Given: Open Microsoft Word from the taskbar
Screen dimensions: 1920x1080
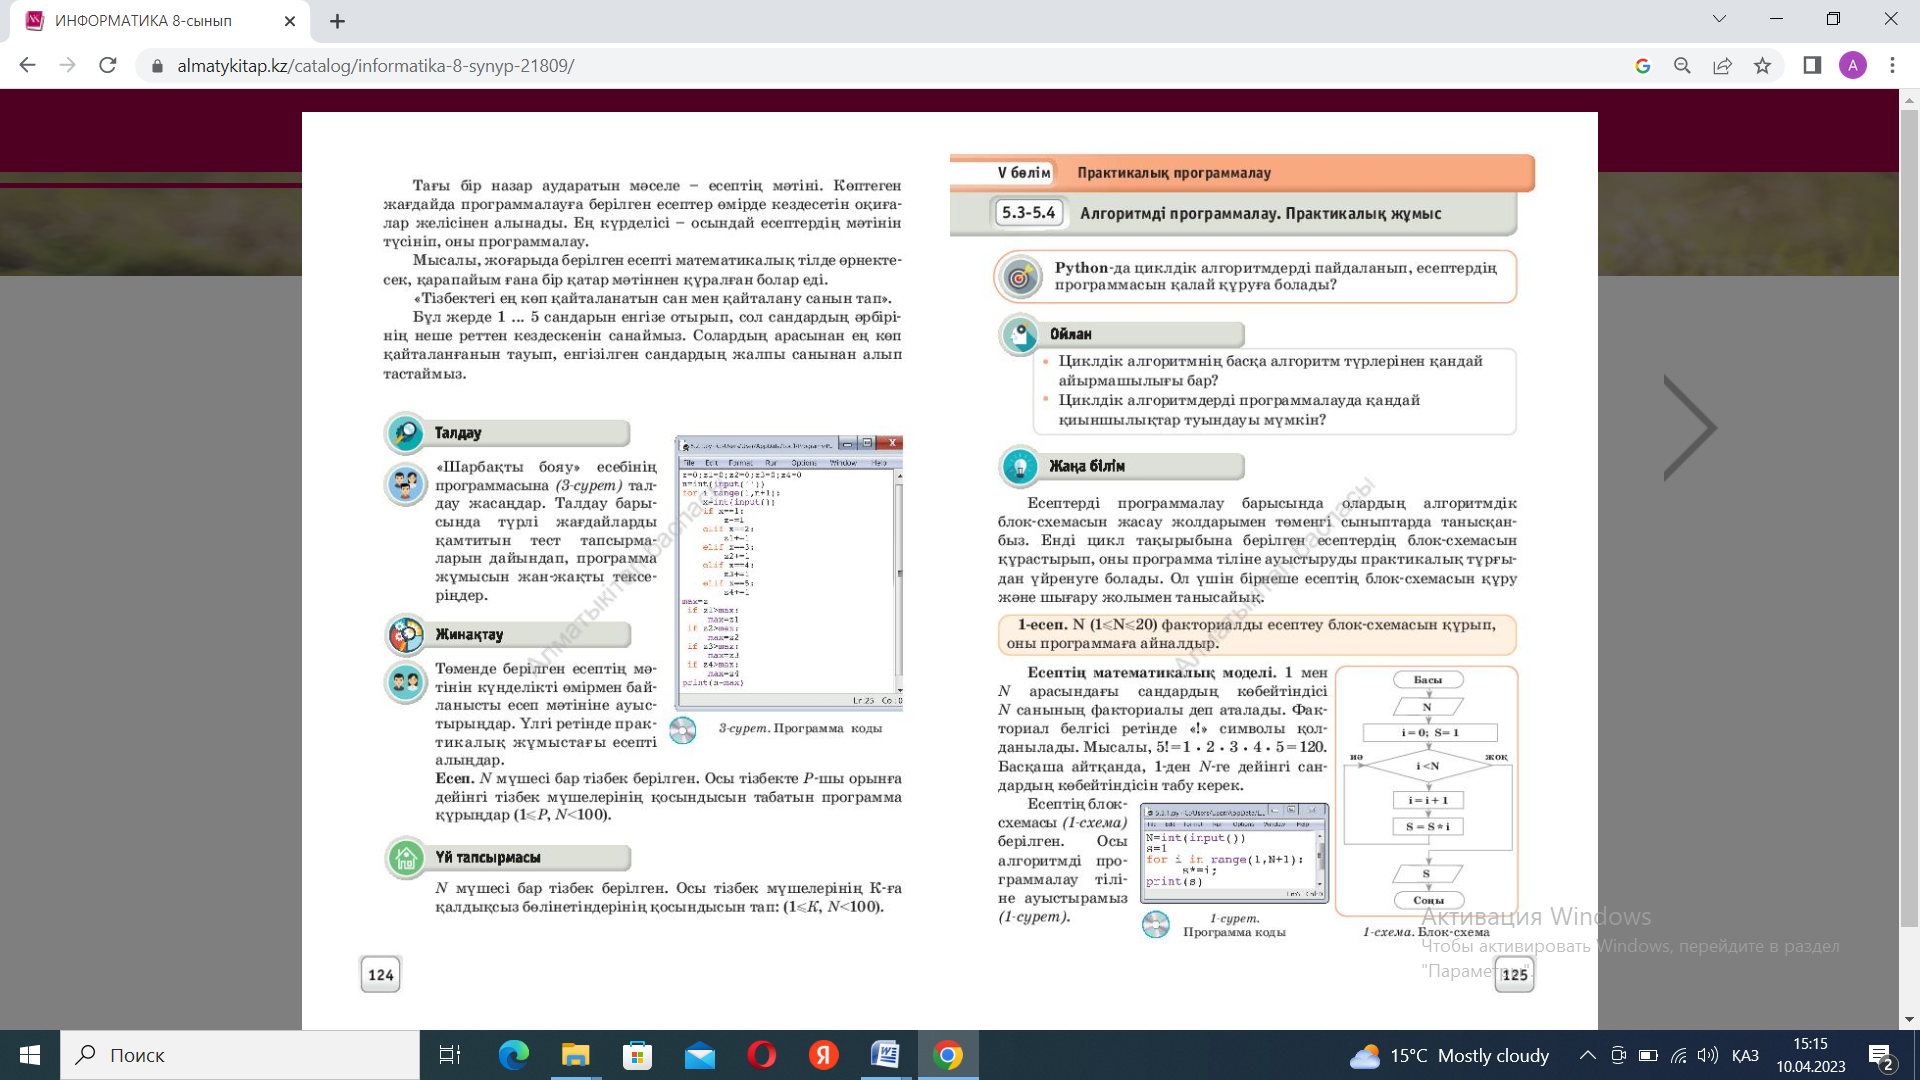Looking at the screenshot, I should tap(885, 1055).
